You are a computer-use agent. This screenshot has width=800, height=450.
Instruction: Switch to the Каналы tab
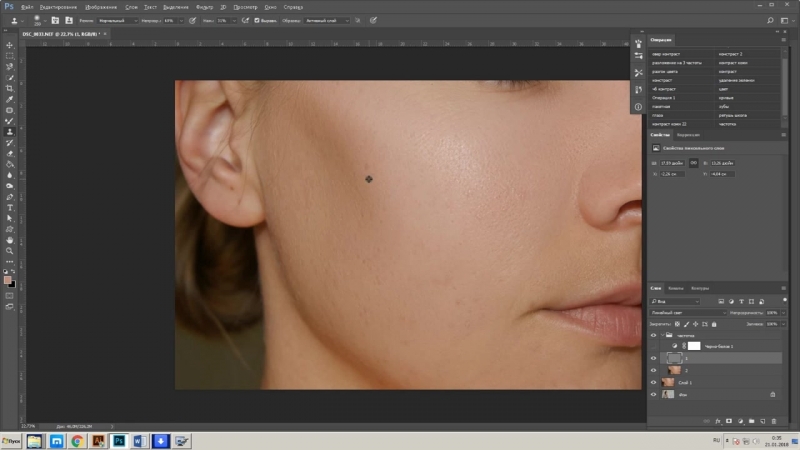[x=676, y=288]
